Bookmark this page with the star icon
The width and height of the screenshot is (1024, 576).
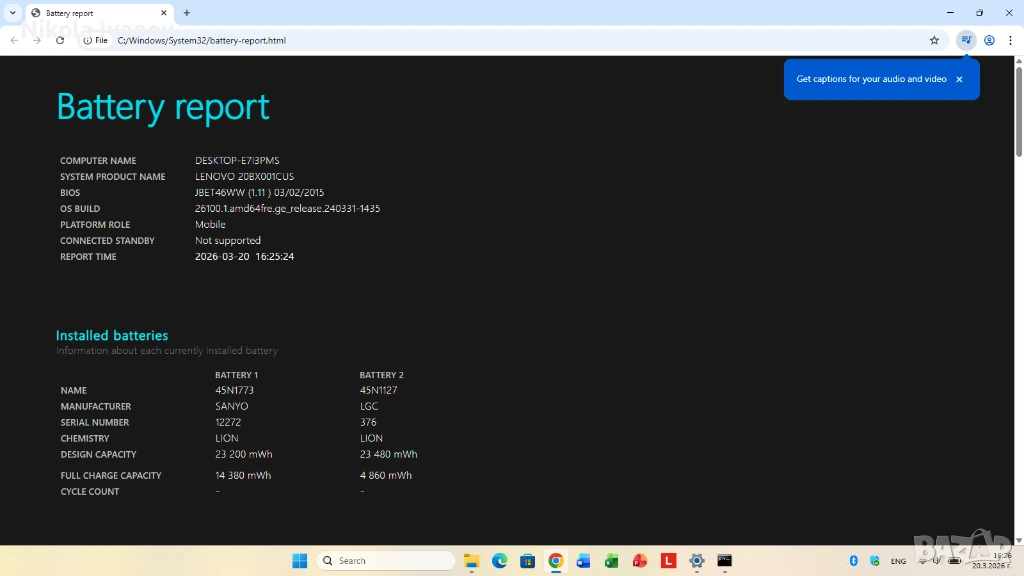coord(934,40)
